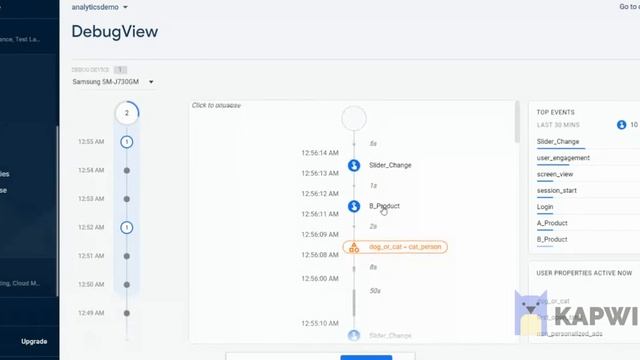640x360 pixels.
Task: Click the 12:56:08 AM timestamp
Action: pyautogui.click(x=320, y=255)
